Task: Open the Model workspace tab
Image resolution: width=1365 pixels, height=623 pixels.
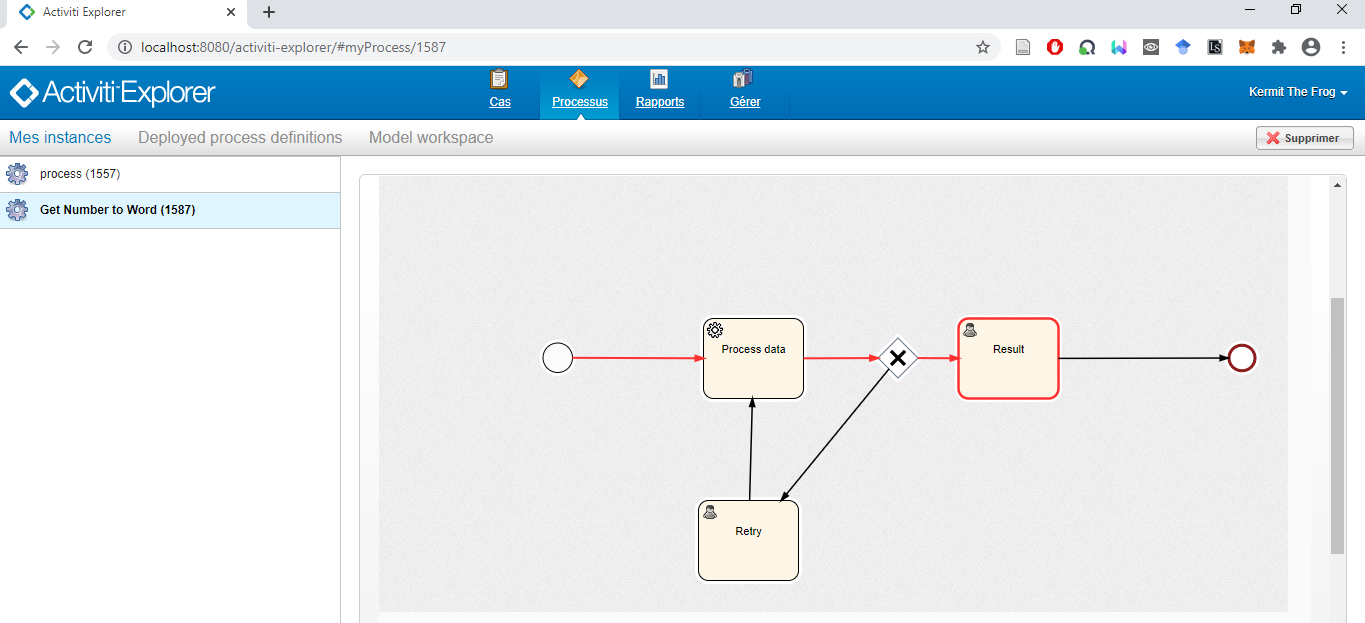Action: click(431, 138)
